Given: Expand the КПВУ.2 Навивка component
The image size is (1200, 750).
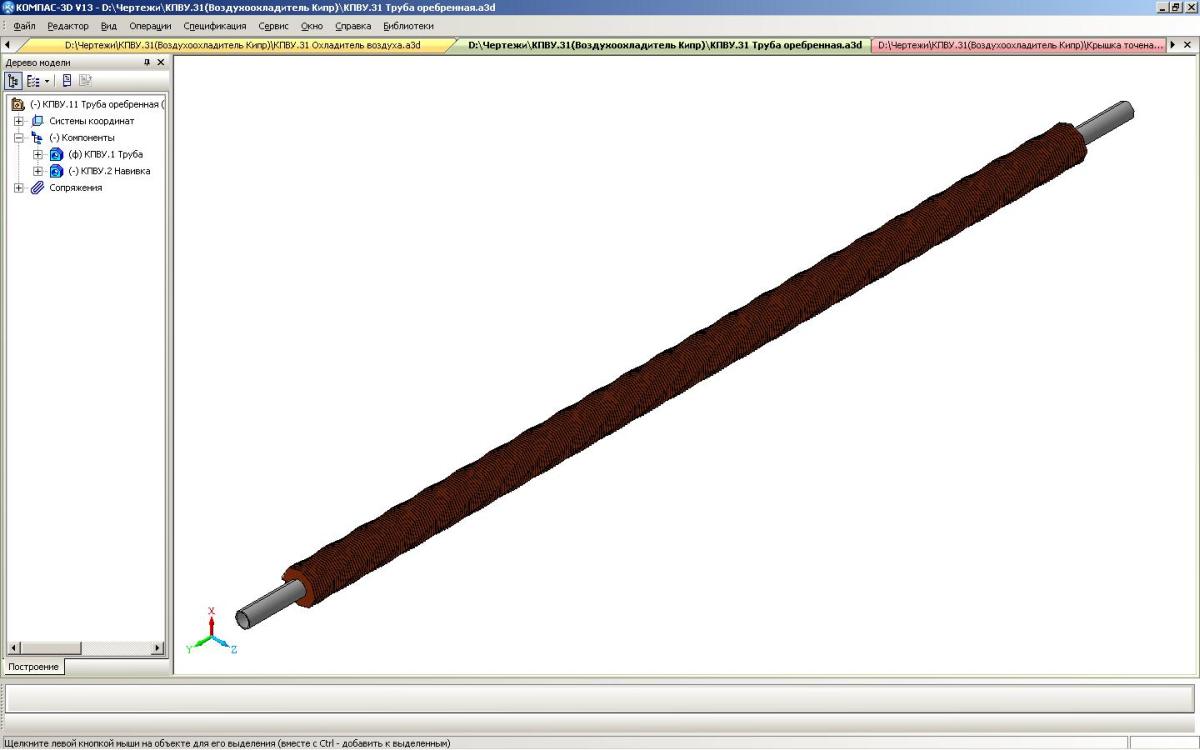Looking at the screenshot, I should tap(38, 171).
